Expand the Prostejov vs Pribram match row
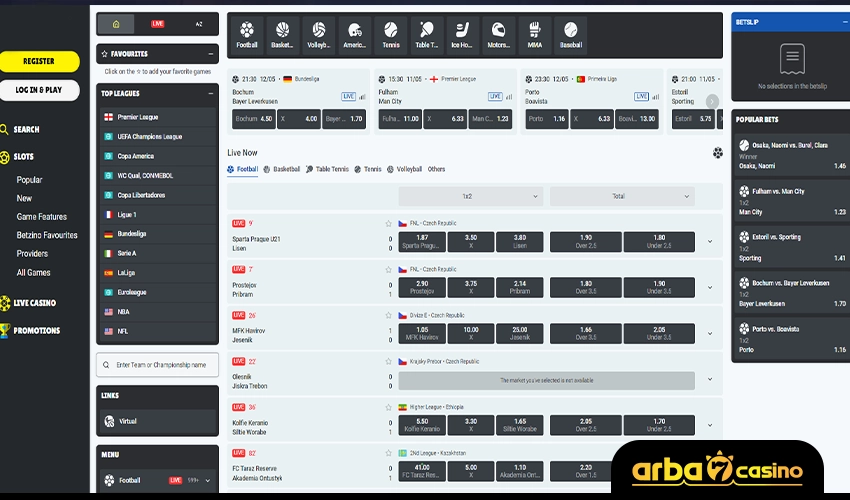Image resolution: width=850 pixels, height=500 pixels. coord(710,287)
